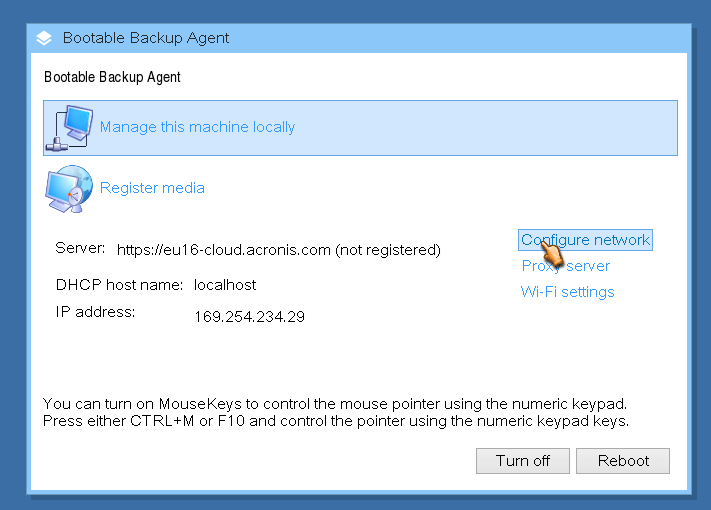Click the "Server:" label
This screenshot has width=711, height=510.
click(80, 247)
